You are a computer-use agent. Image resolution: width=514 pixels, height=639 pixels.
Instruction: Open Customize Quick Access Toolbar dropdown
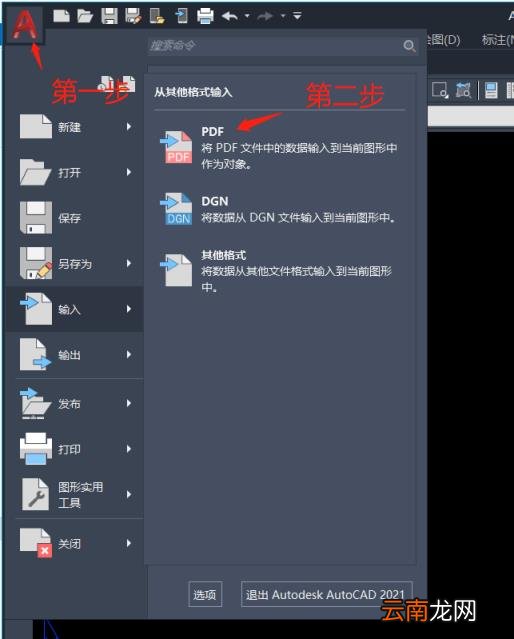297,16
